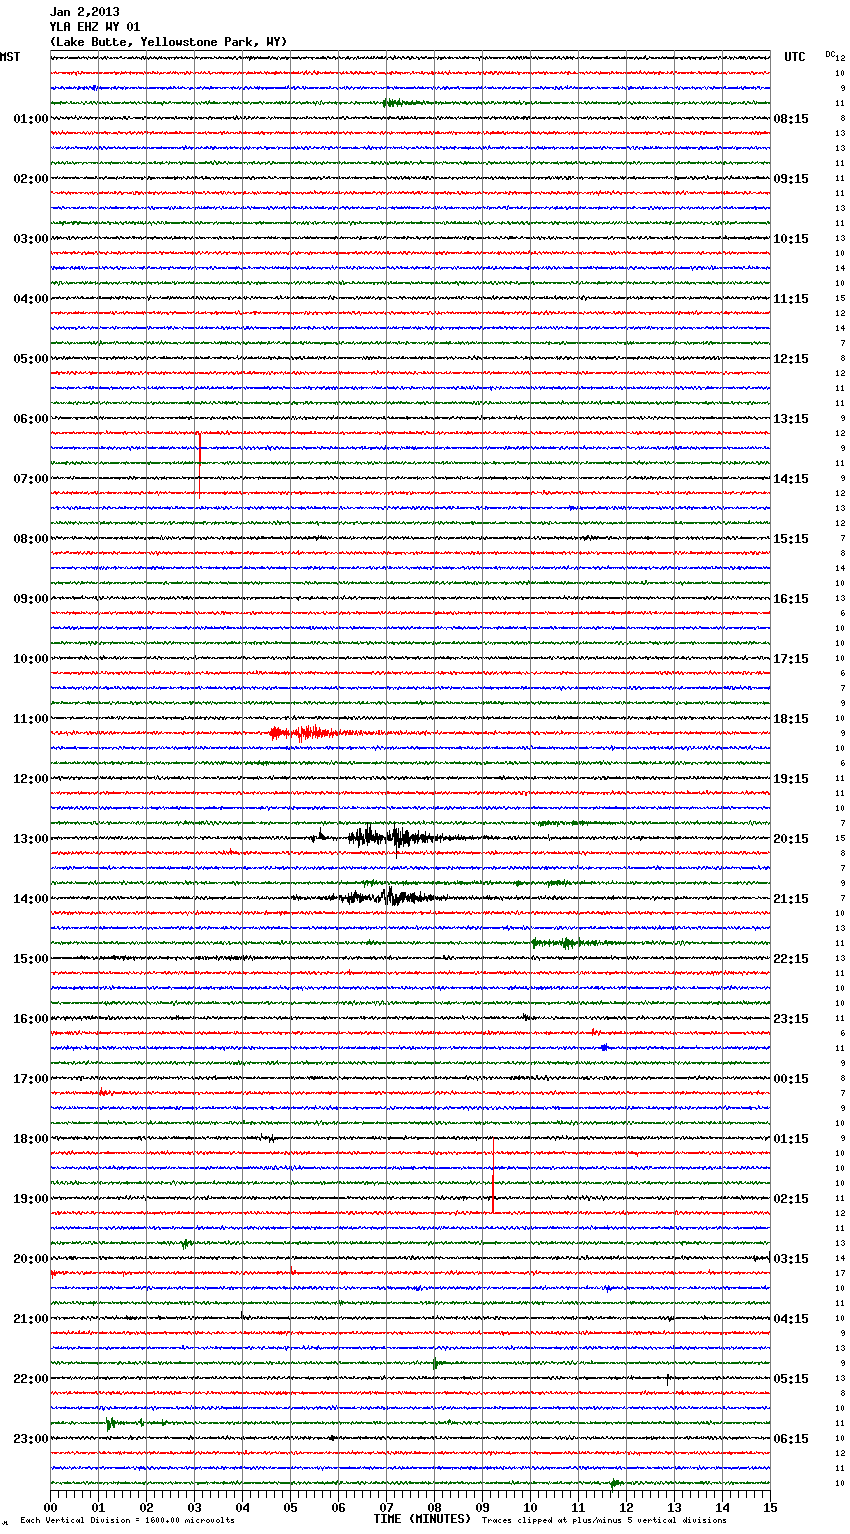This screenshot has height=1534, width=850.
Task: Click the "MST" time zone header
Action: point(10,57)
